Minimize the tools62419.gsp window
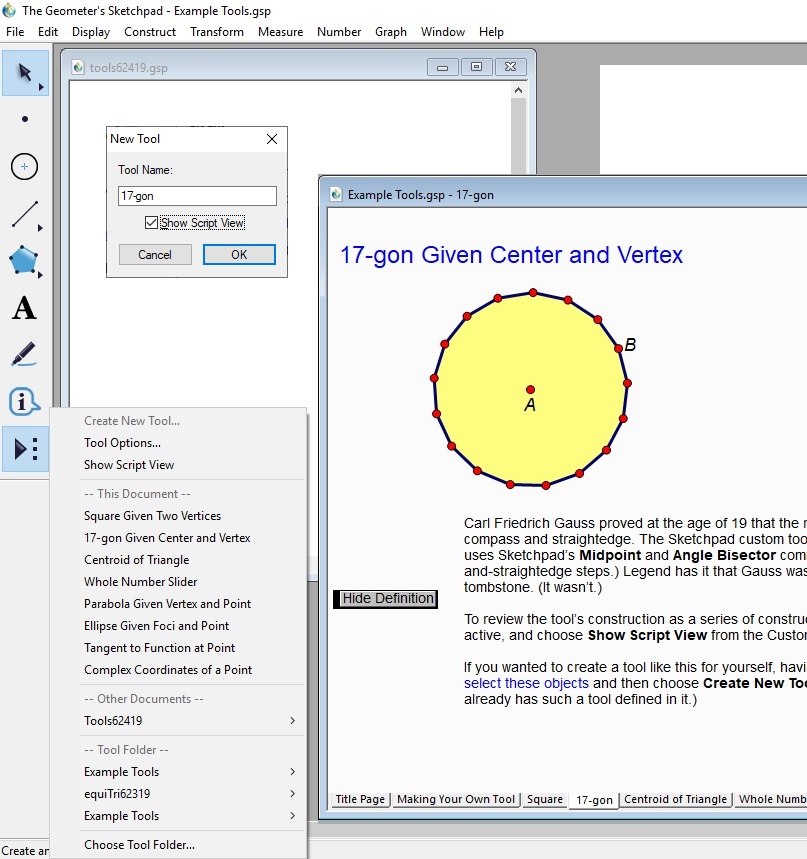Screen dimensions: 807x859 point(443,67)
